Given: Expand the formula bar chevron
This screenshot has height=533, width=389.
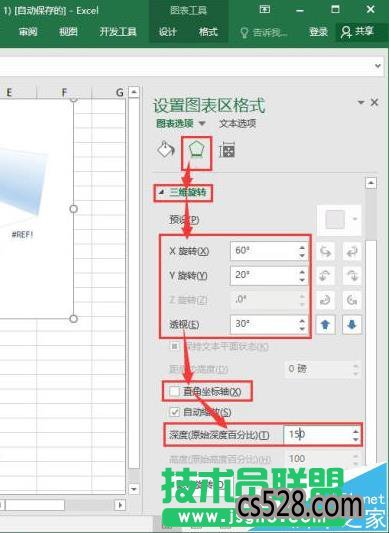Looking at the screenshot, I should point(378,66).
